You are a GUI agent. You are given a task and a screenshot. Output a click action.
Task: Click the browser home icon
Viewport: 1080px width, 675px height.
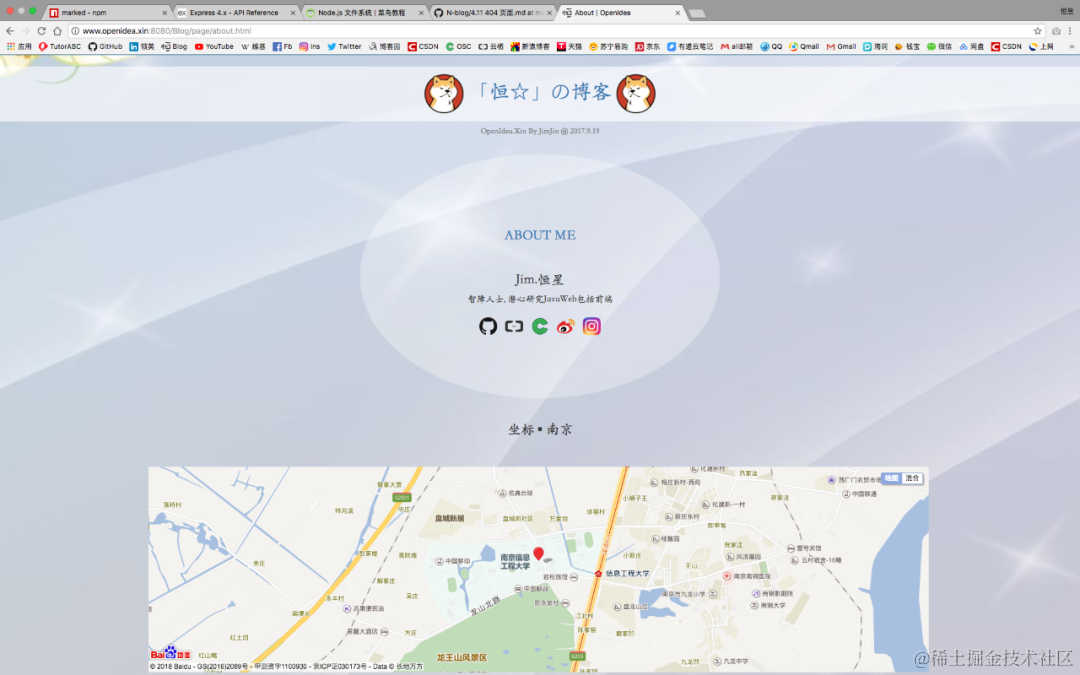57,31
